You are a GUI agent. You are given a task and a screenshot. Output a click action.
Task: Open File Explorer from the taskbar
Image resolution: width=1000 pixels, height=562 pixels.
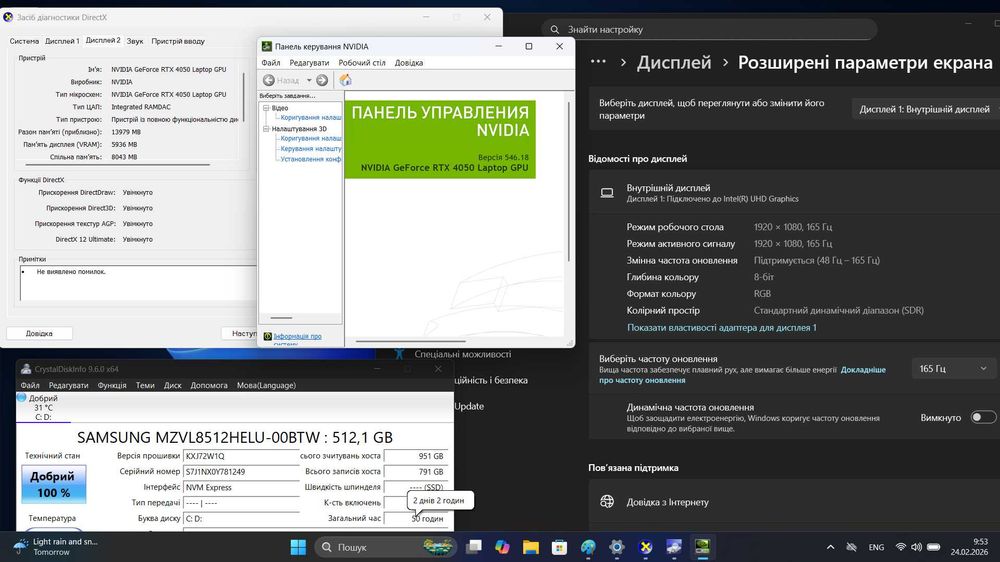pyautogui.click(x=531, y=547)
